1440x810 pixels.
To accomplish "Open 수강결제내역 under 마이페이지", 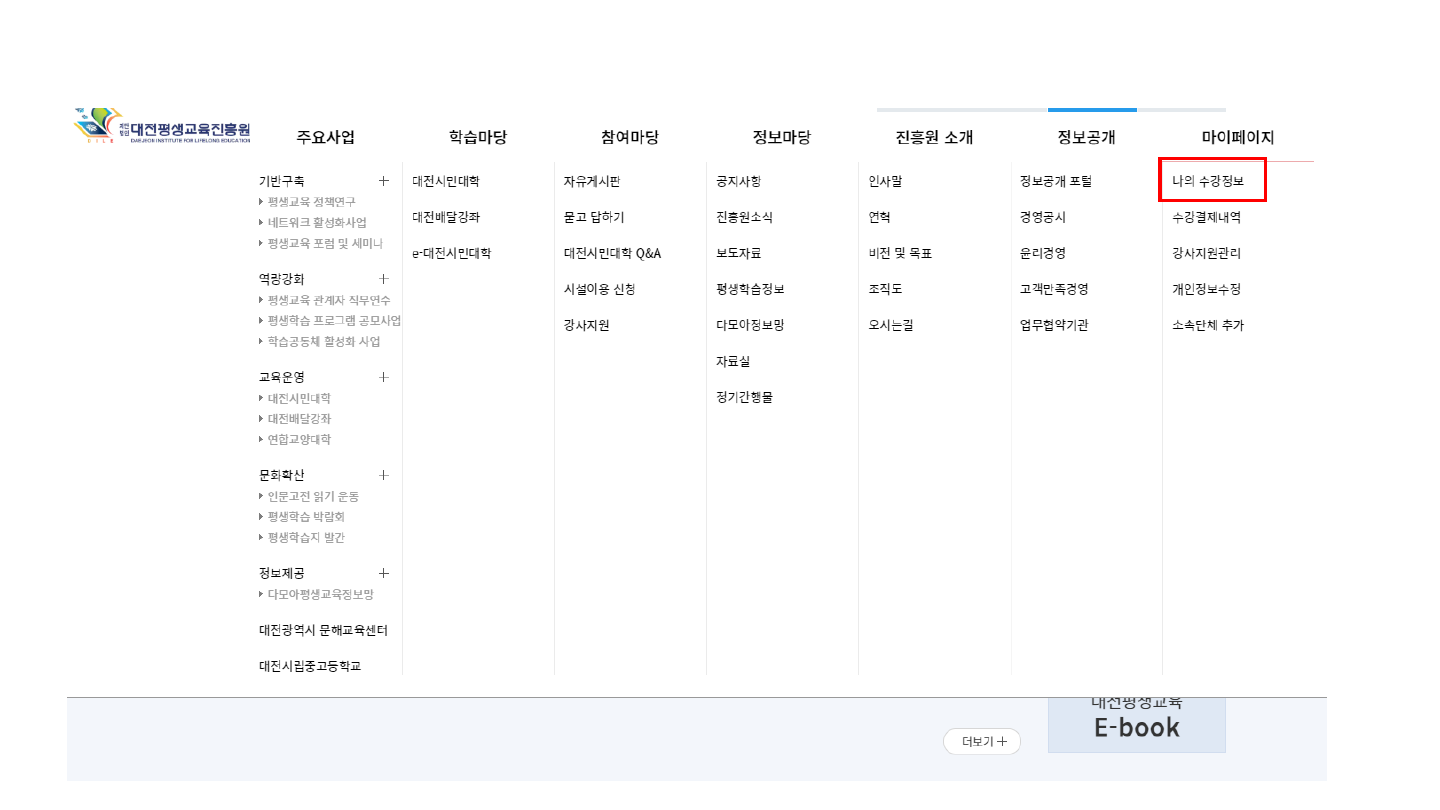I will point(1206,217).
